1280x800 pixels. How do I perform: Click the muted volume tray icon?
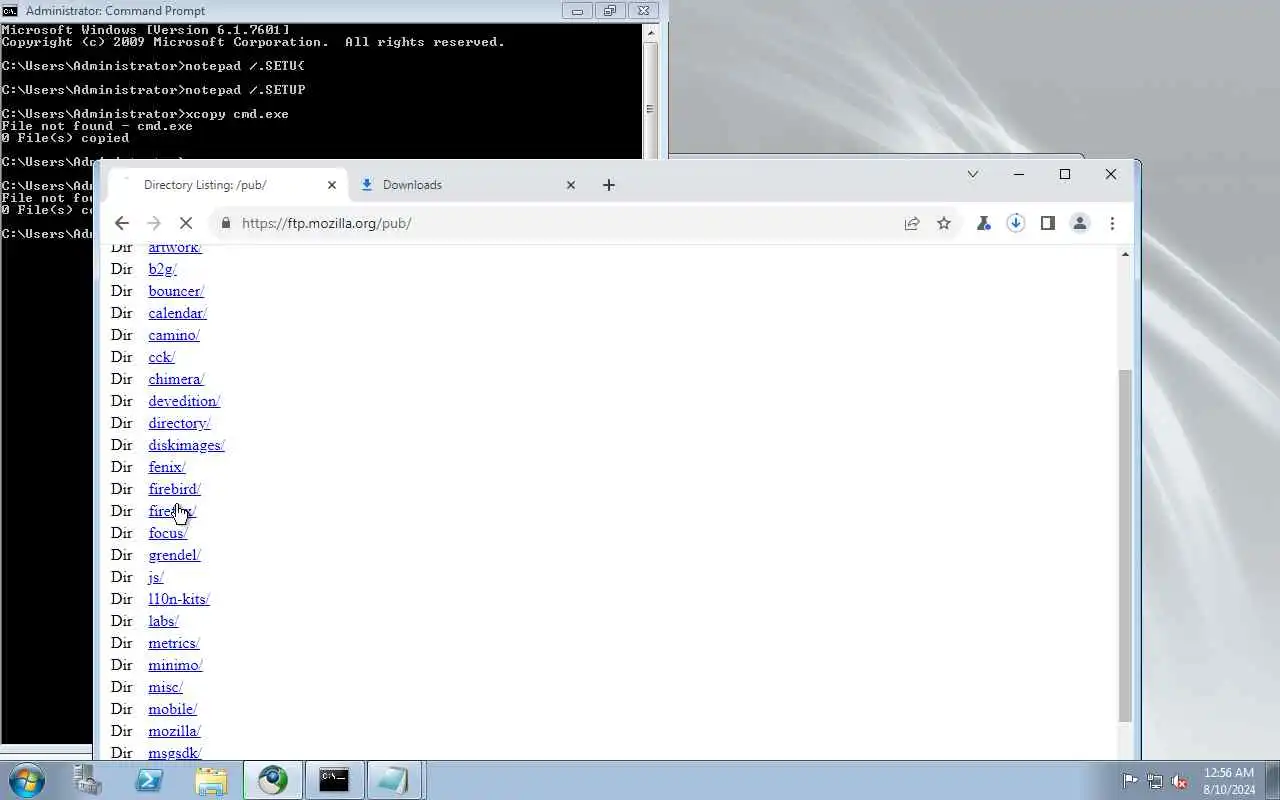pos(1180,781)
